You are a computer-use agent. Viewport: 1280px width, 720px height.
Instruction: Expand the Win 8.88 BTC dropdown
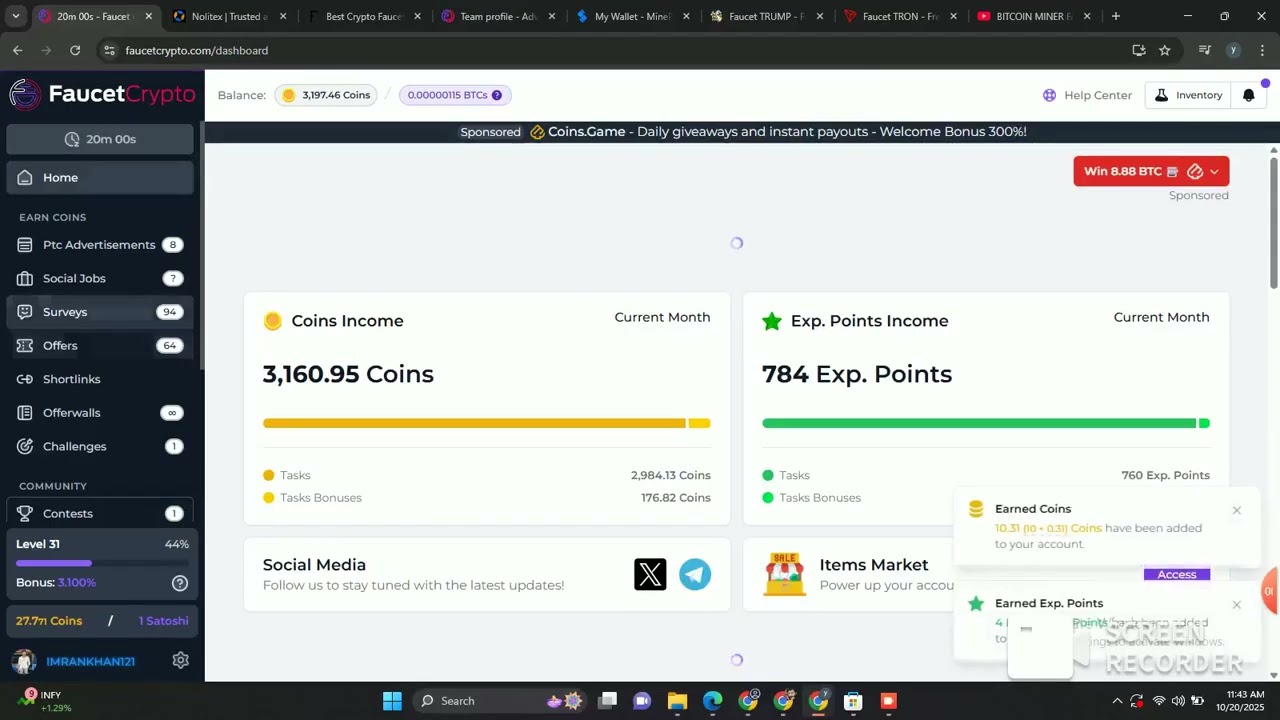pos(1151,171)
